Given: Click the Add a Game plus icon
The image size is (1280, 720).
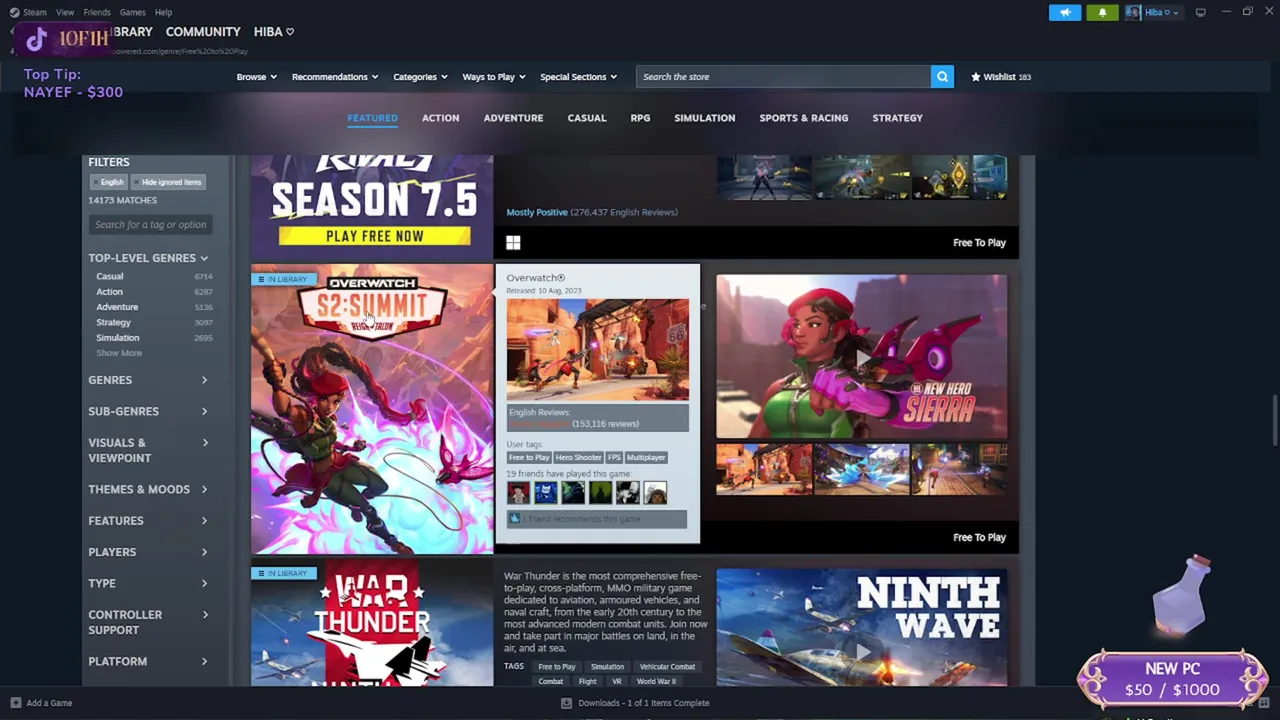Looking at the screenshot, I should [15, 703].
